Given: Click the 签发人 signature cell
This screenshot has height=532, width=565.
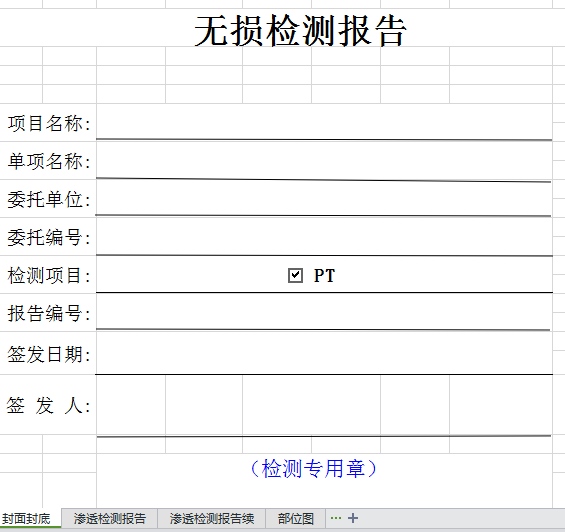Looking at the screenshot, I should 324,405.
